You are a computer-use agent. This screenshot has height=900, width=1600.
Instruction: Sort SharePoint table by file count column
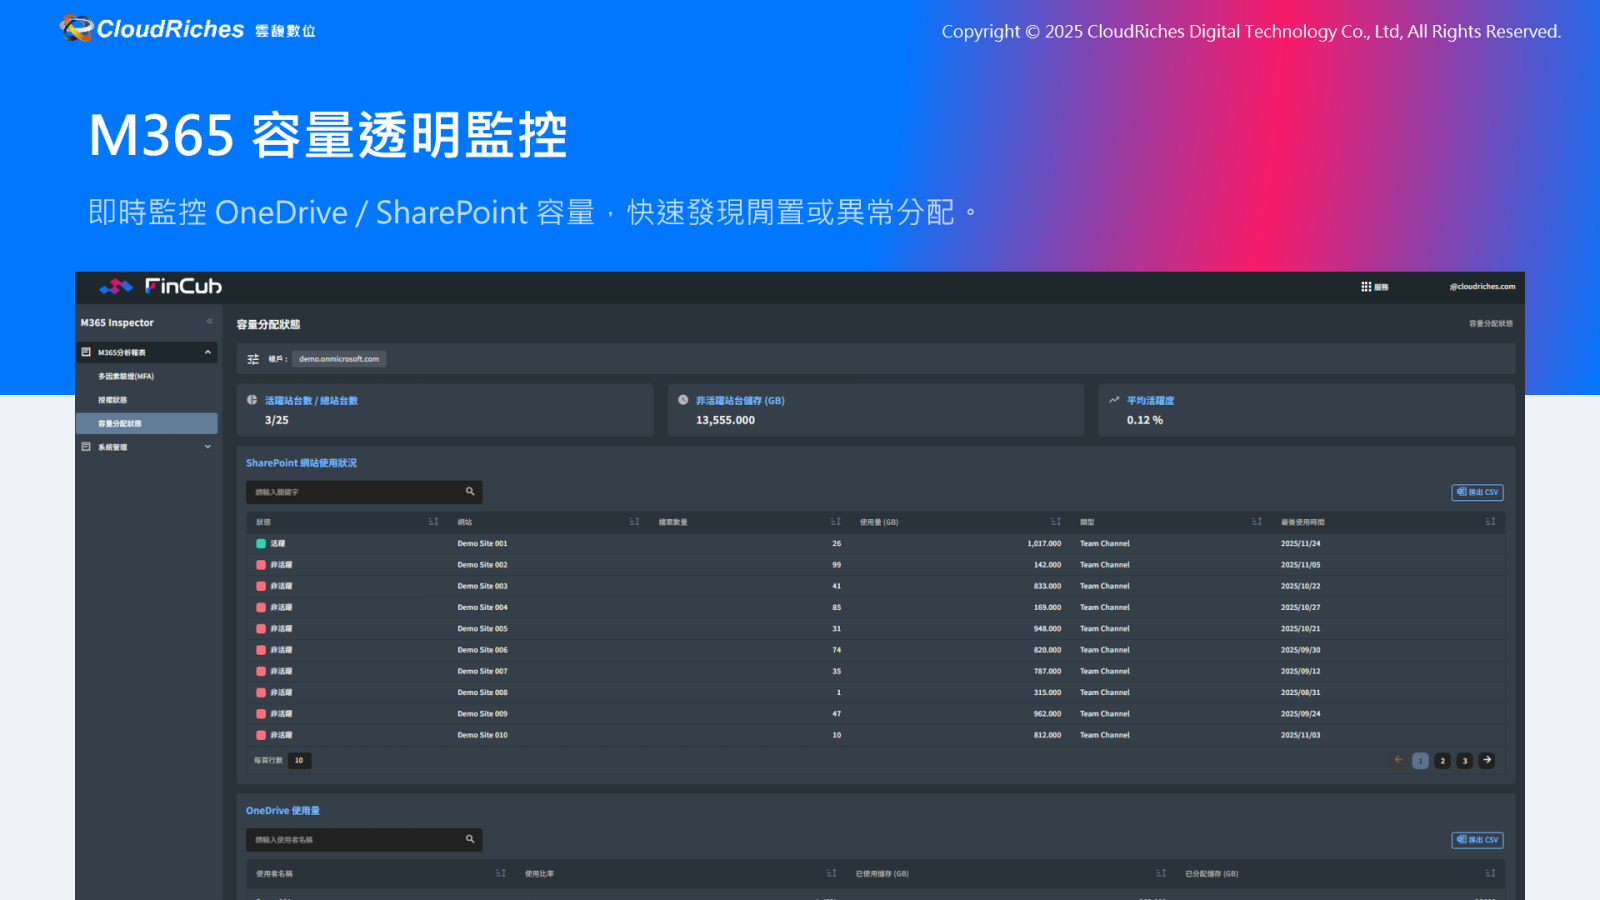click(835, 522)
